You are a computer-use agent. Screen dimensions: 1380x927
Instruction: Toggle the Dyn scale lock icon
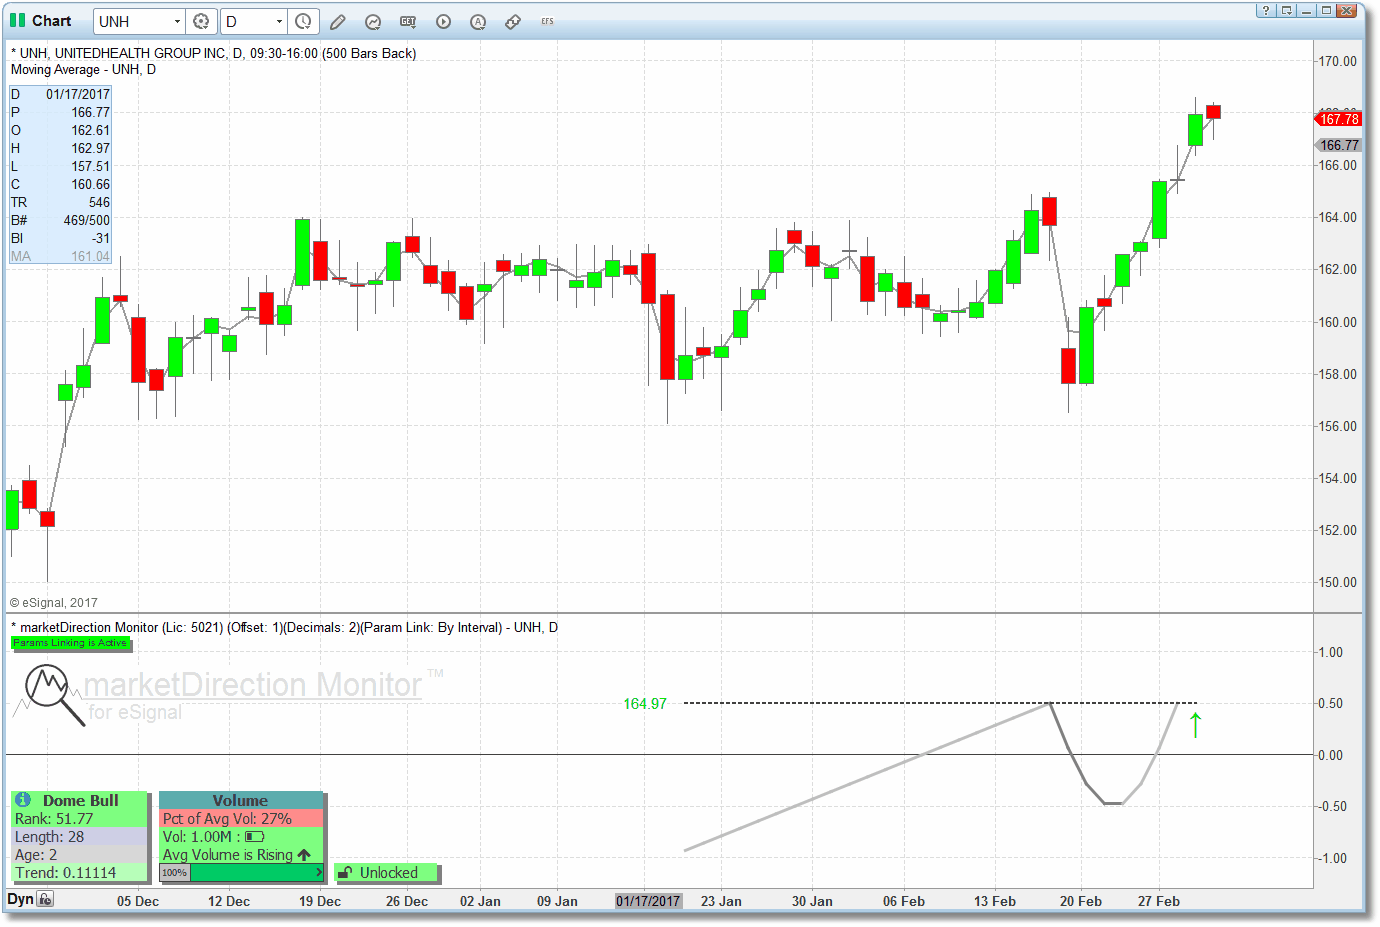[x=45, y=899]
